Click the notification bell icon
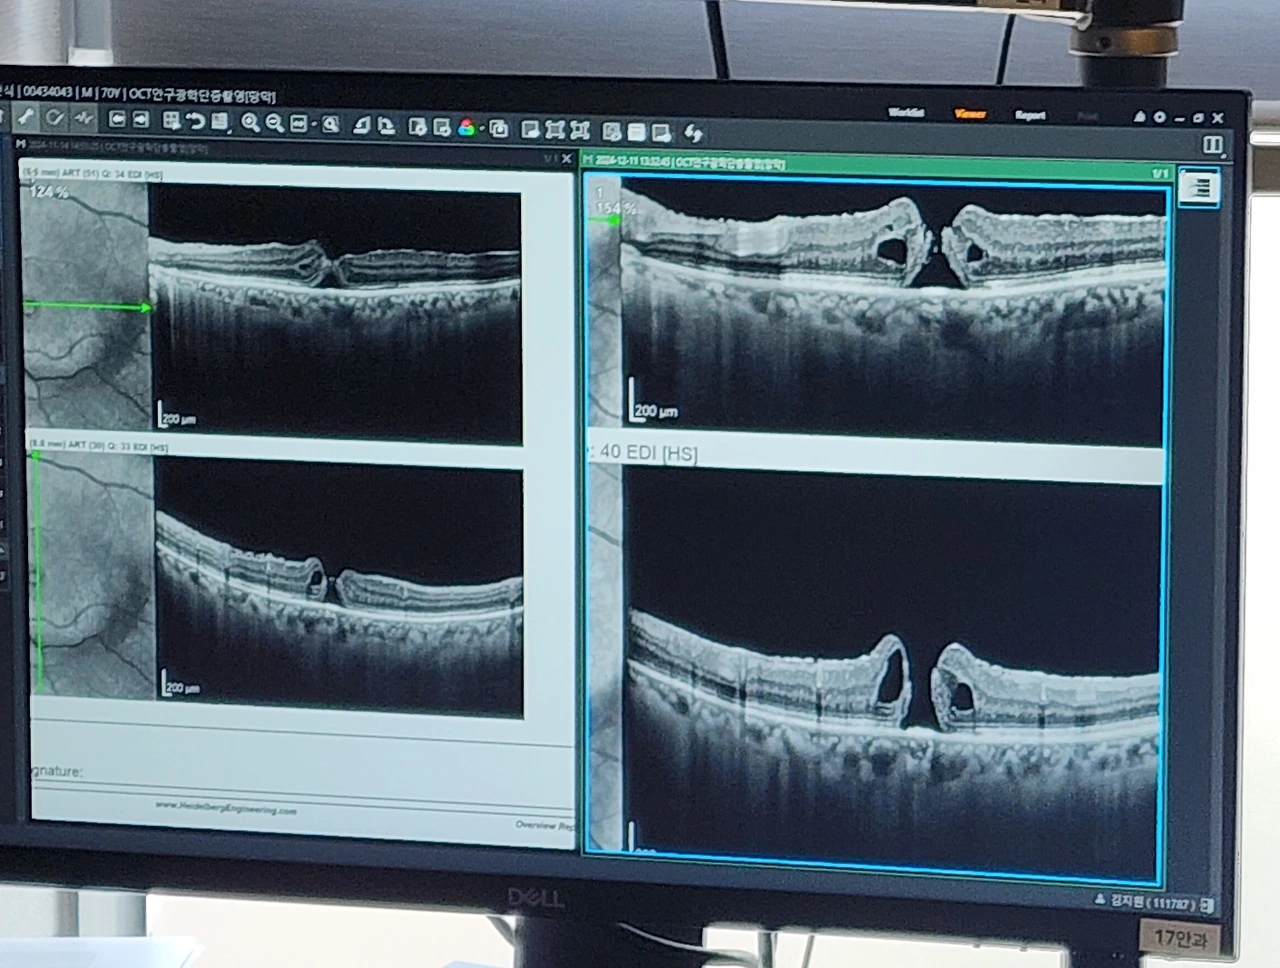The width and height of the screenshot is (1280, 968). (x=1138, y=117)
